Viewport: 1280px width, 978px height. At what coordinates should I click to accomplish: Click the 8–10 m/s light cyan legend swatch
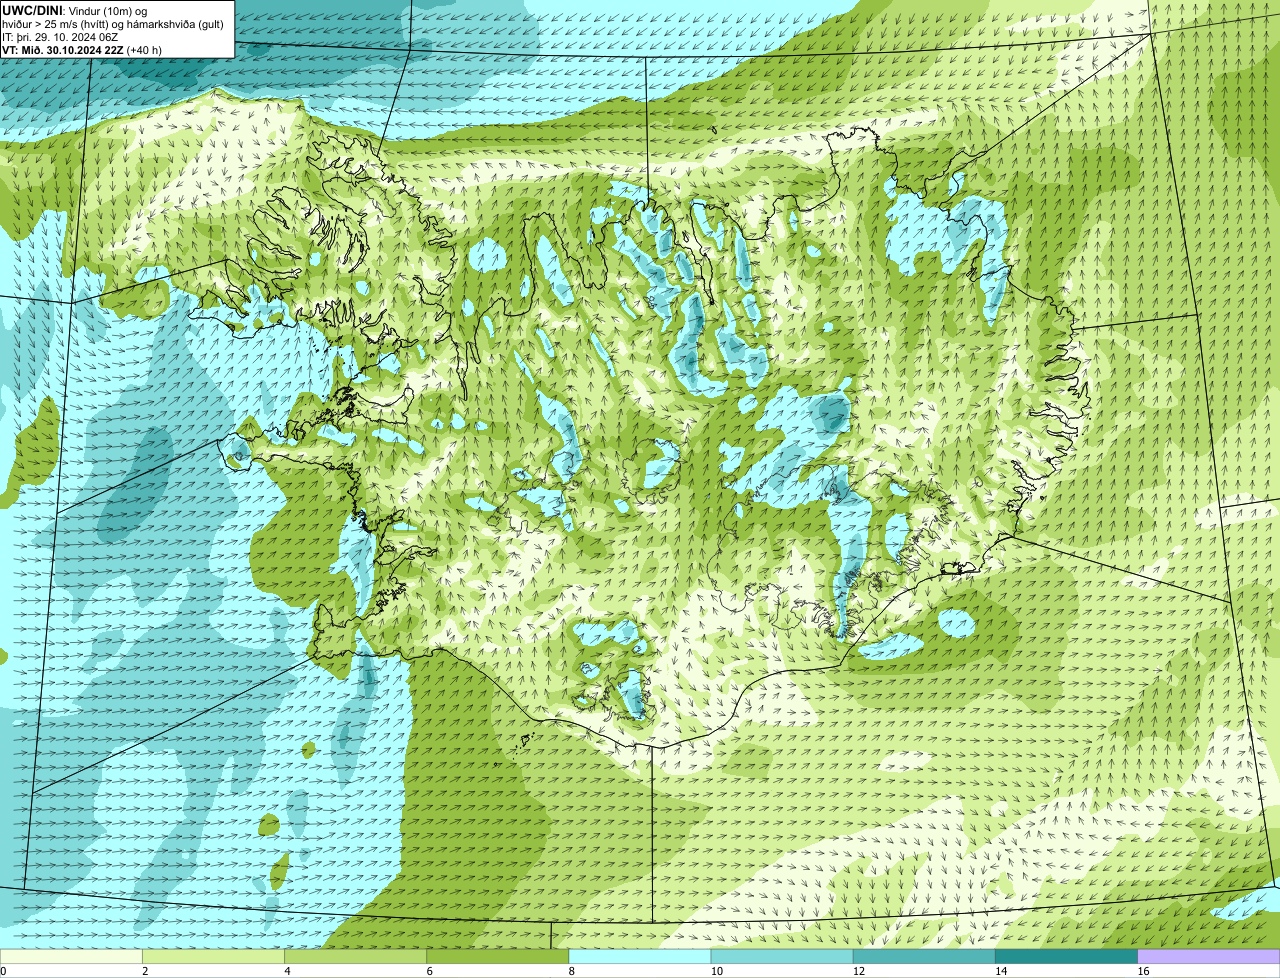(639, 956)
